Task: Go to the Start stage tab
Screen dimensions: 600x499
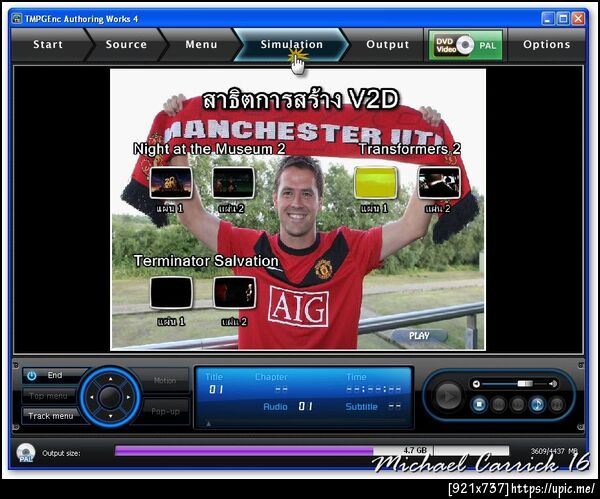Action: coord(48,44)
